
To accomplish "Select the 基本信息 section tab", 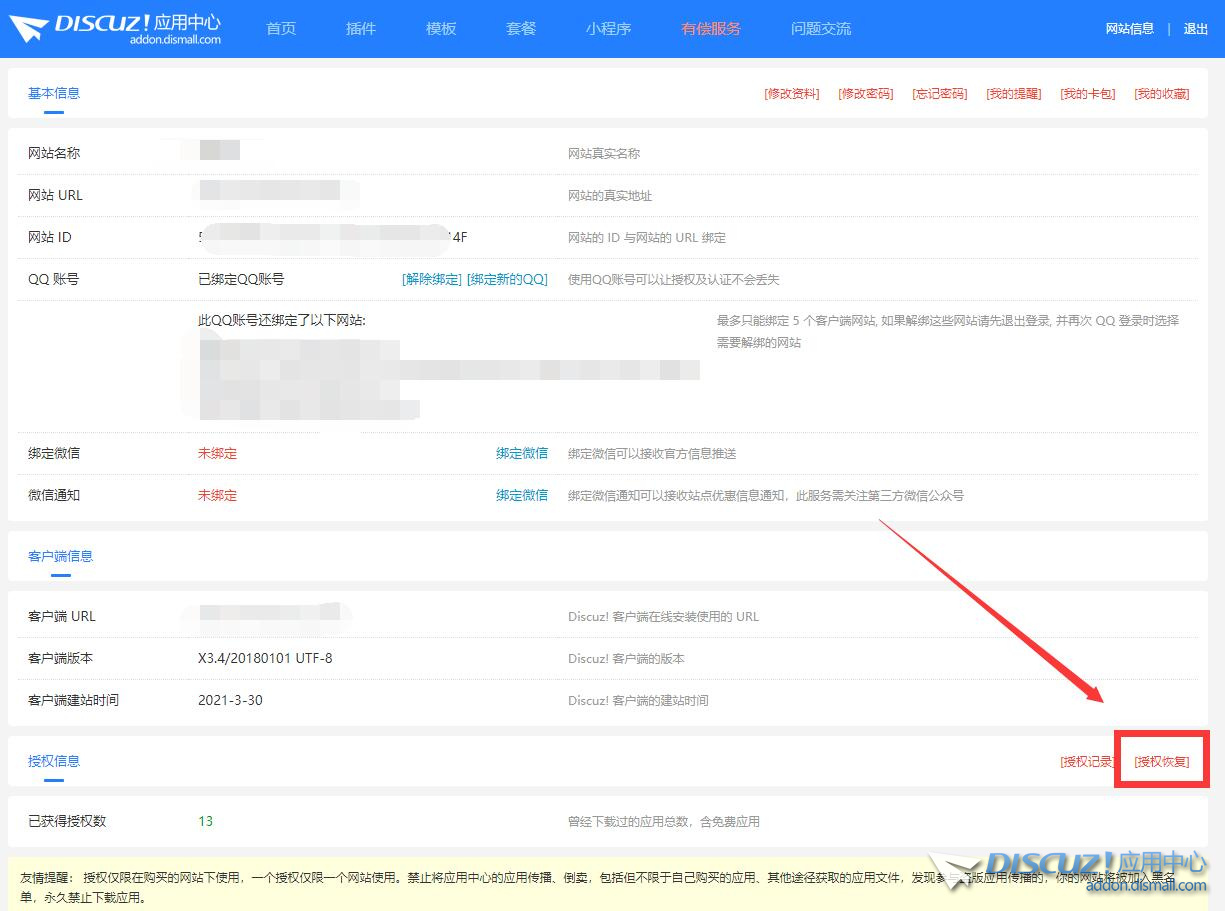I will 54,93.
